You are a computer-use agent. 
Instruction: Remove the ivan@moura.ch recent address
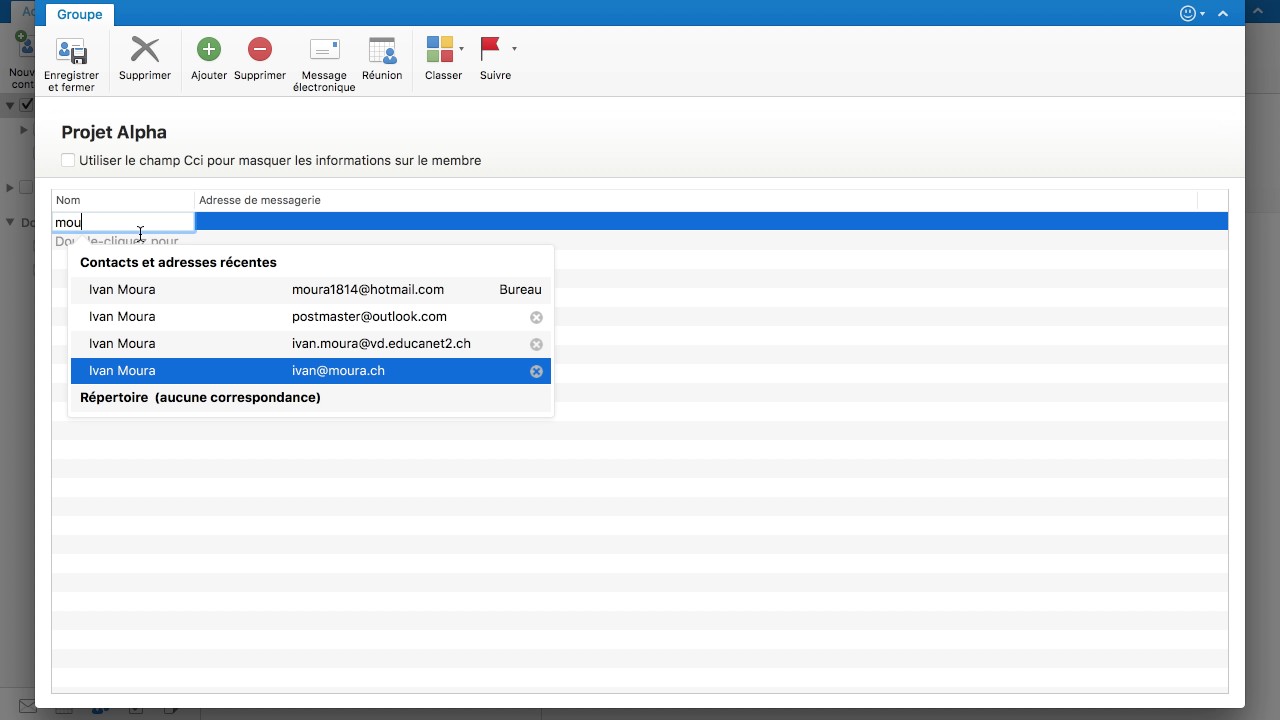click(x=536, y=371)
